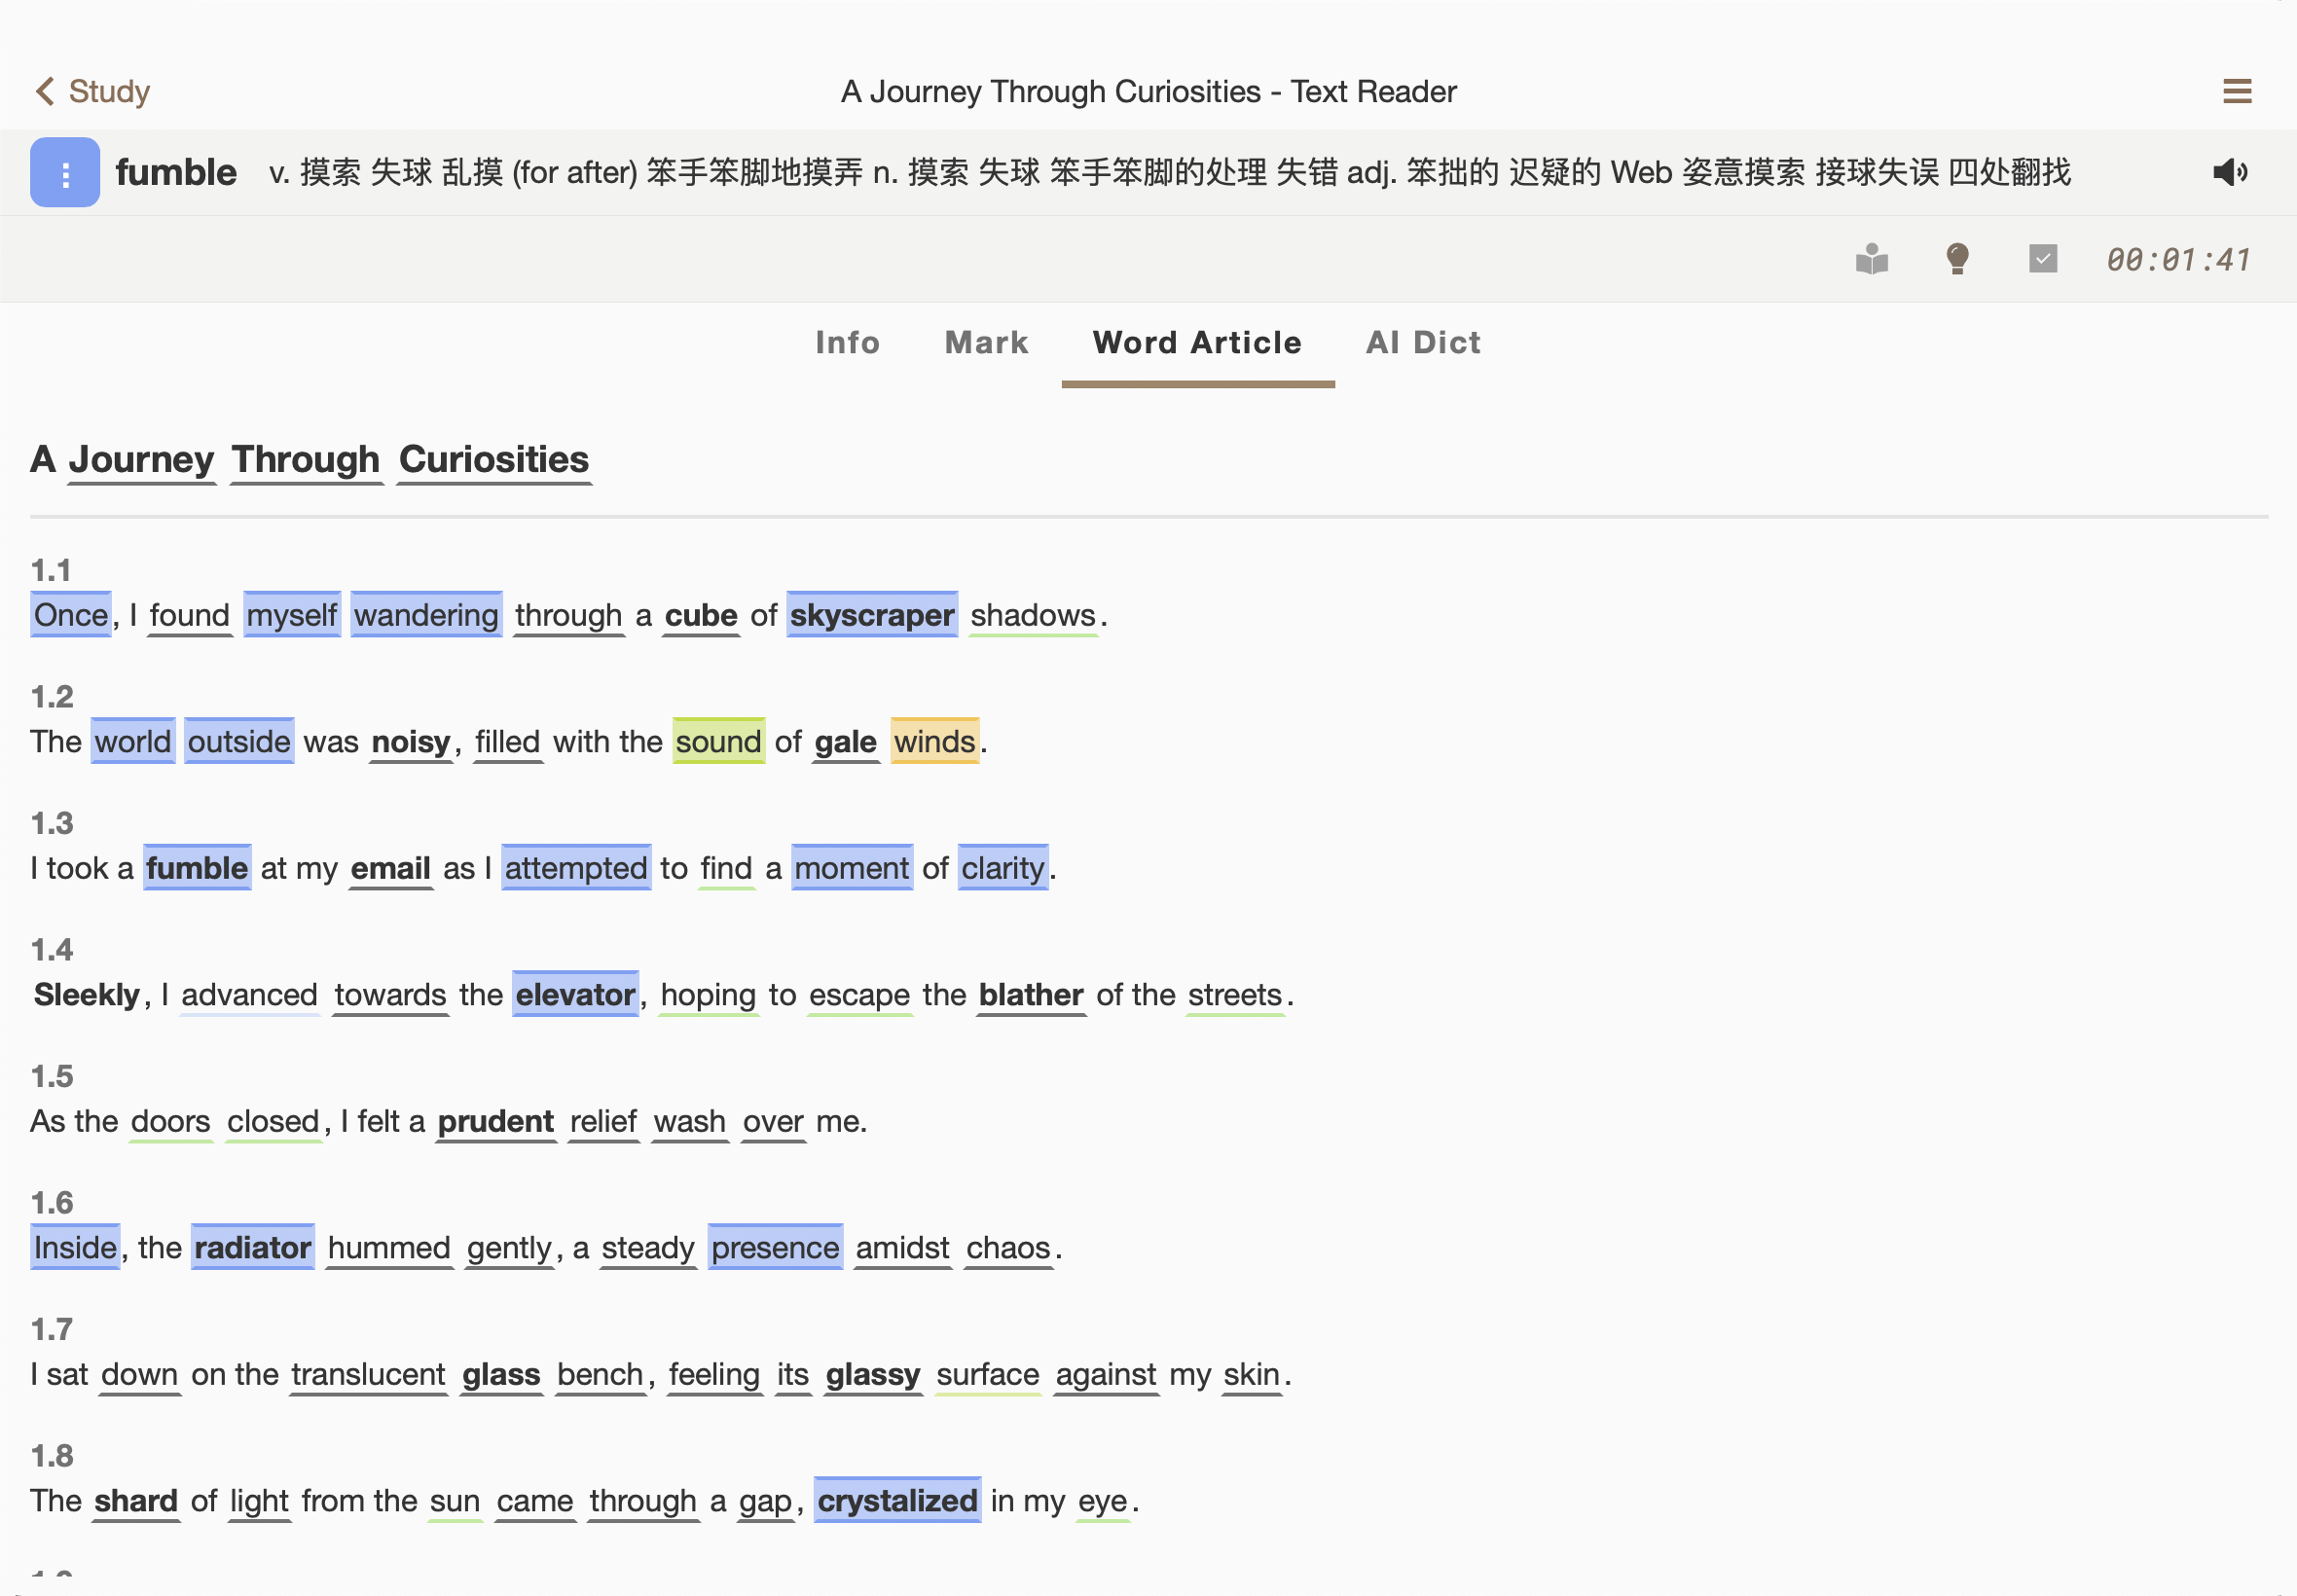Click the word chaos

(1008, 1248)
